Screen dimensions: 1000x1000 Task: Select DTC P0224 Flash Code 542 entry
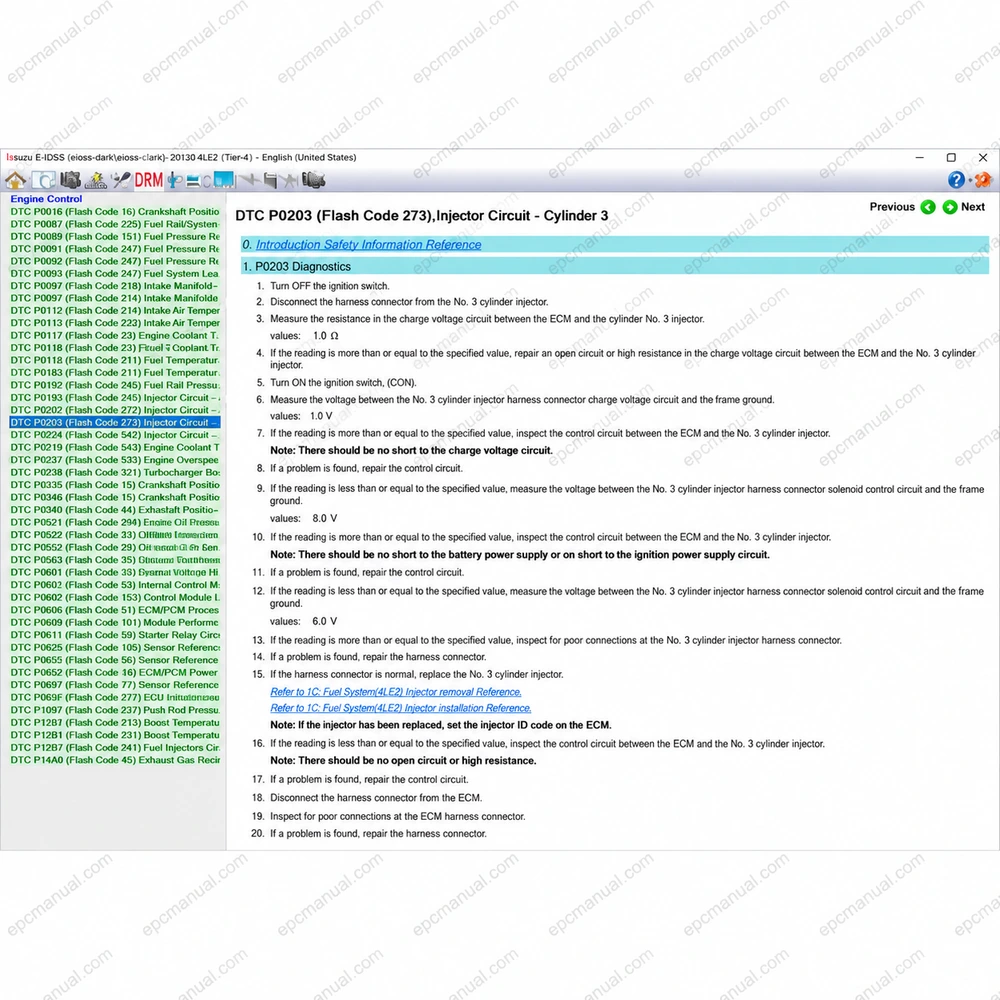115,436
